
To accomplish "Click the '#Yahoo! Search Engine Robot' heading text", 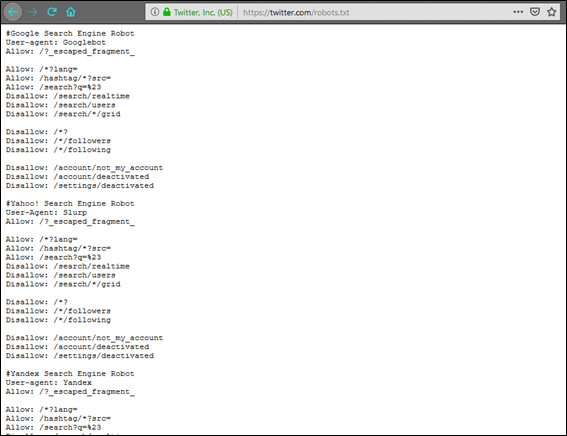I will [x=70, y=204].
